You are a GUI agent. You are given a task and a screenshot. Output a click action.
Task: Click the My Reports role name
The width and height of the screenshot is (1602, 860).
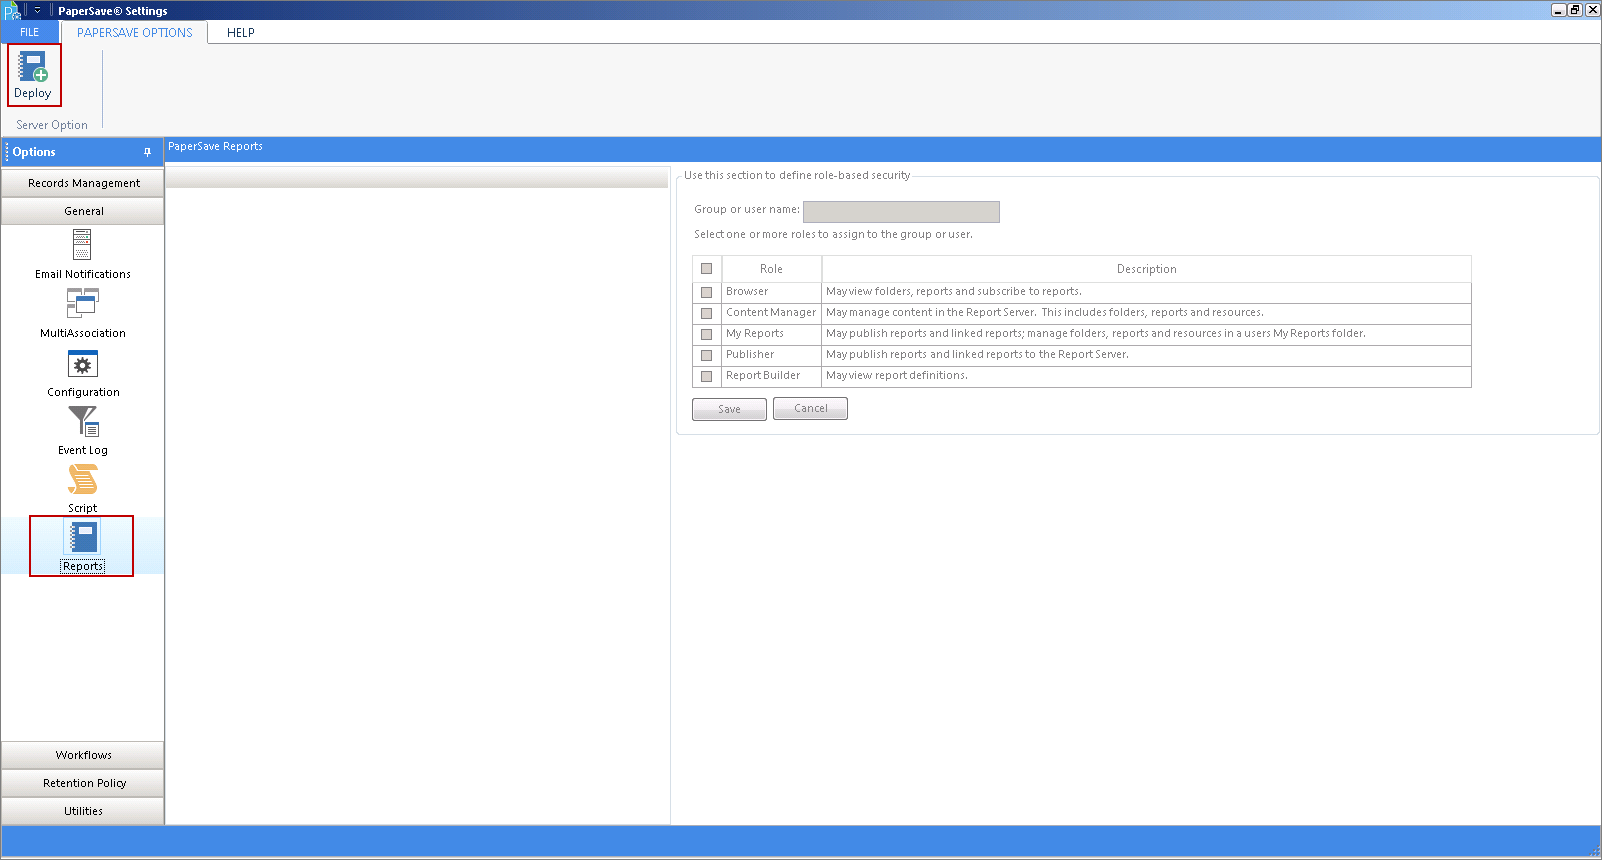(x=755, y=334)
